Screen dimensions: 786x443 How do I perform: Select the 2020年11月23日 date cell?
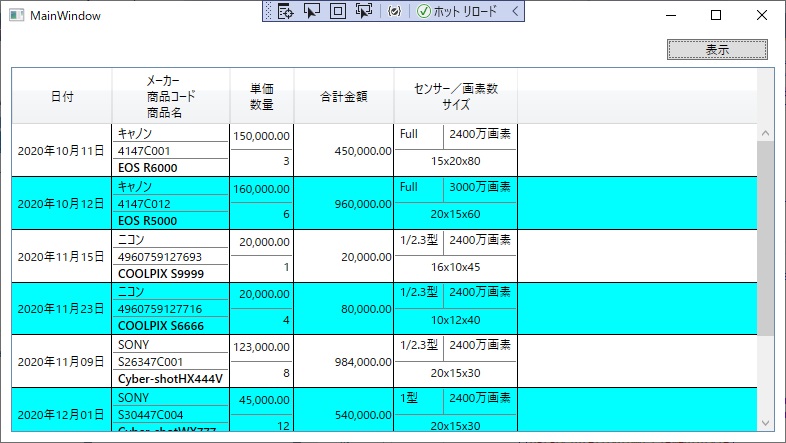[61, 309]
